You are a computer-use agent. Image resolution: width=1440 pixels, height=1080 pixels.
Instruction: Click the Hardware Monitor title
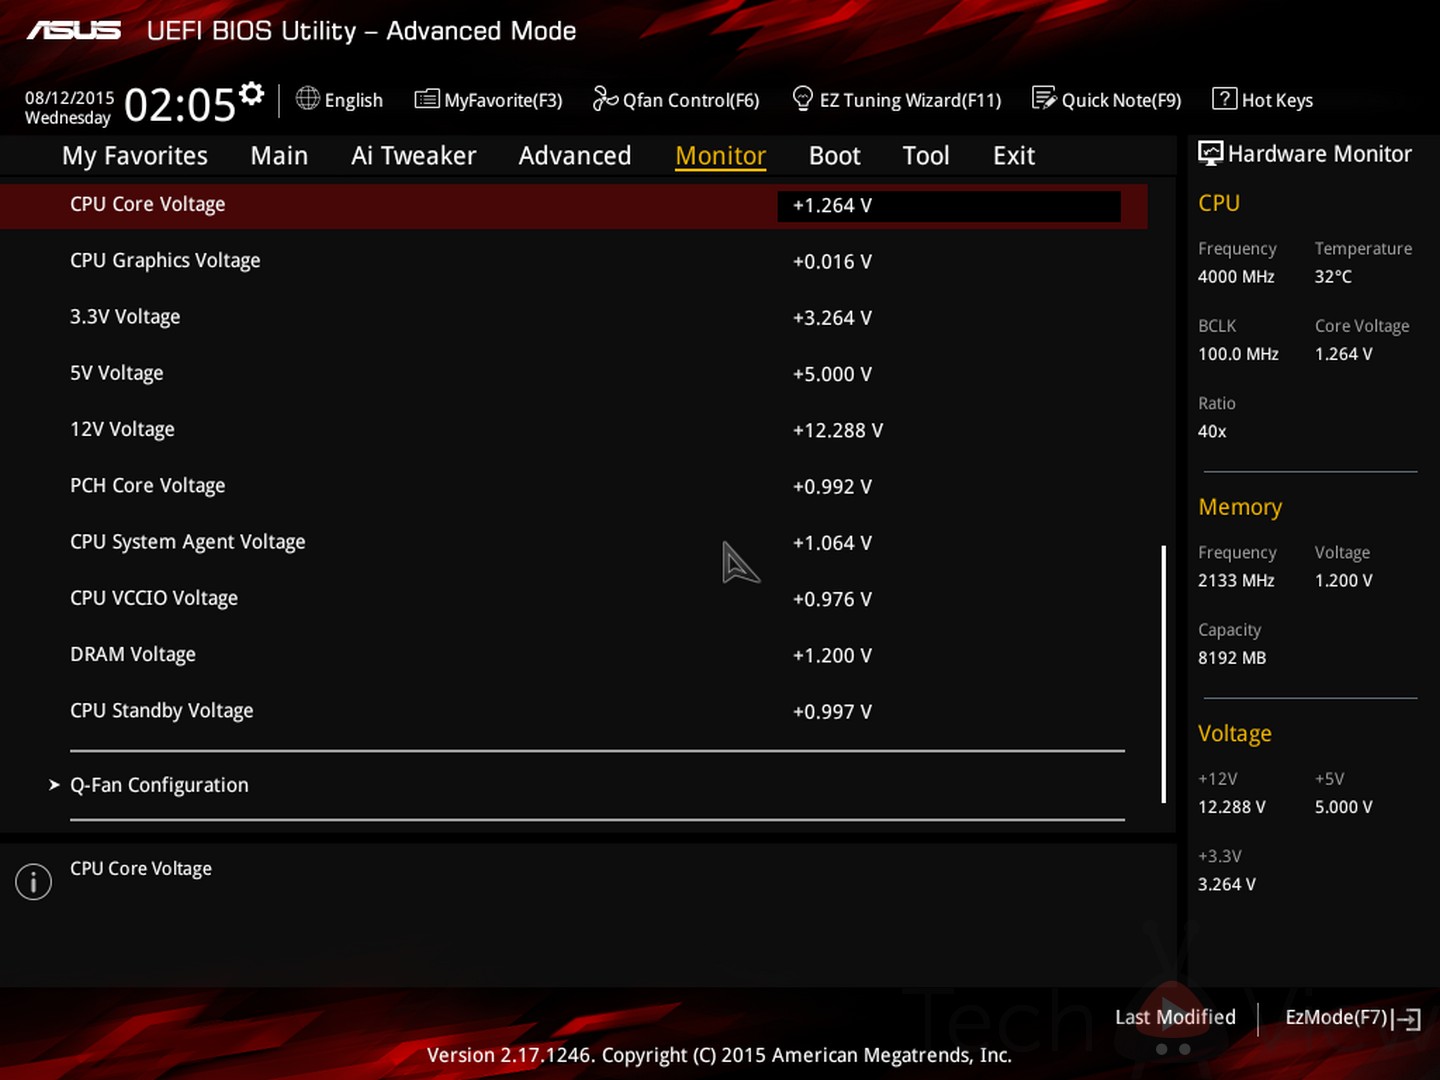(x=1320, y=154)
